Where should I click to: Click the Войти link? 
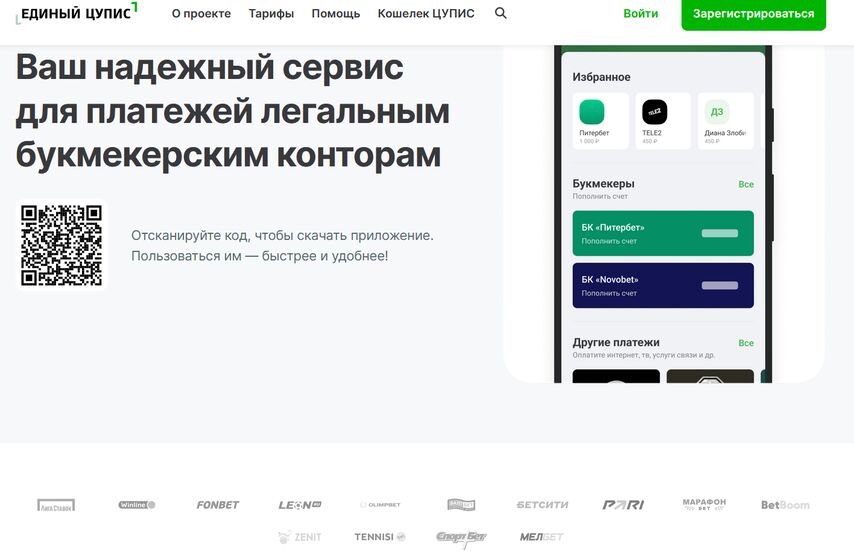pos(640,14)
